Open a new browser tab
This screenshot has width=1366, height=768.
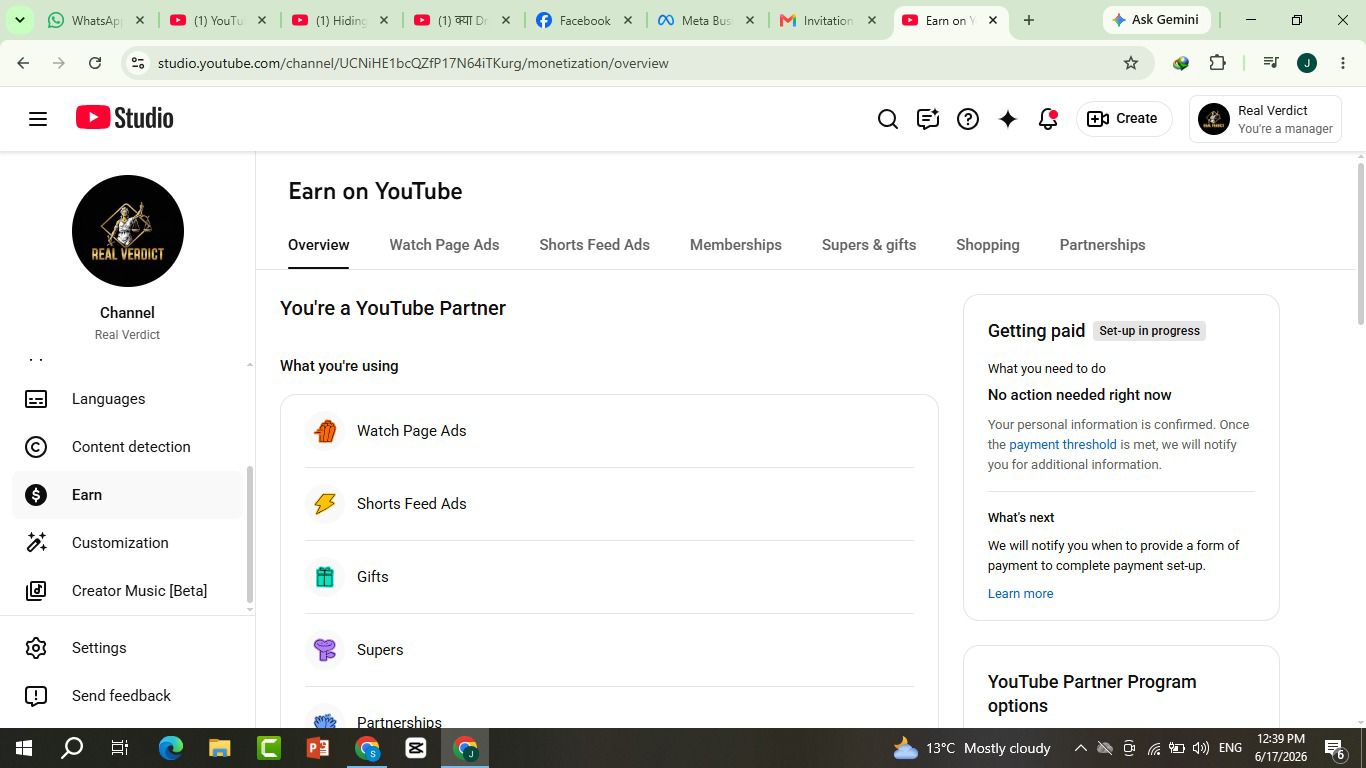pos(1028,20)
